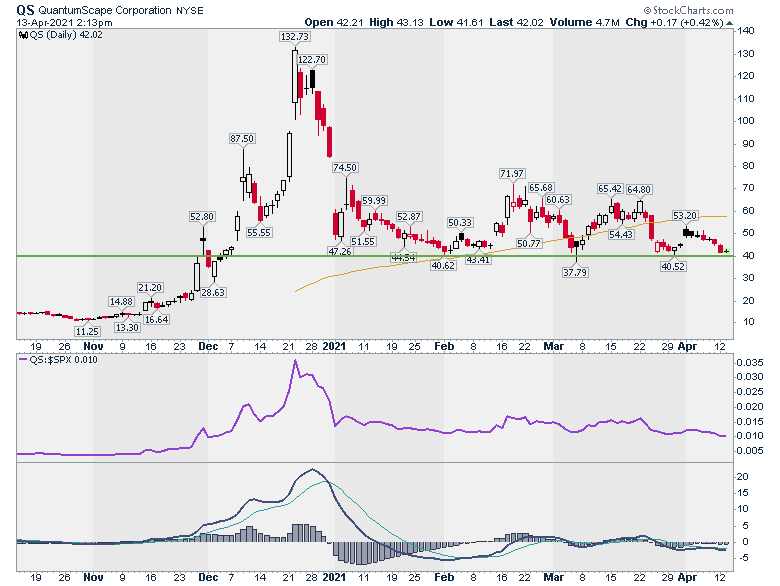Screen dimensions: 780x586
Task: Select the QuantumScape Corporation company name
Action: click(x=104, y=10)
